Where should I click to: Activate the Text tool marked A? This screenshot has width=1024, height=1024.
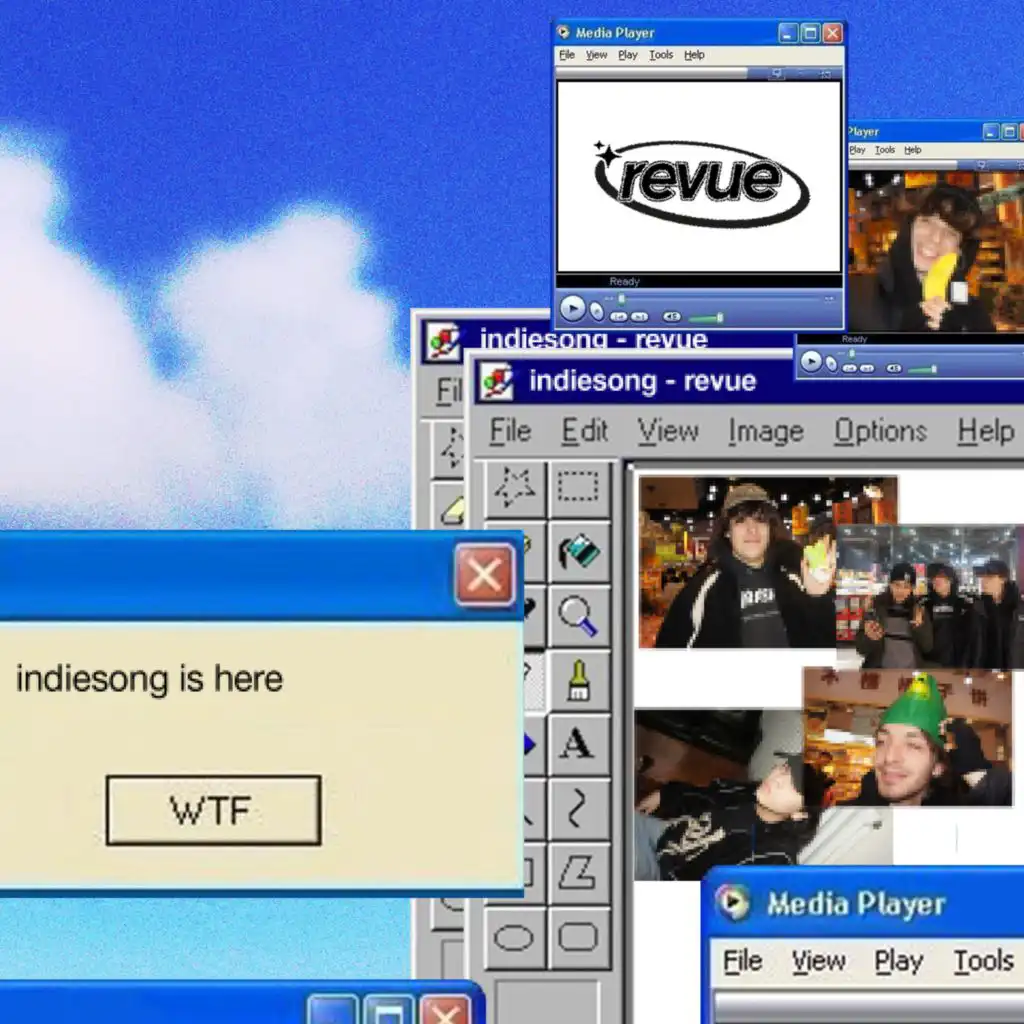click(x=578, y=743)
